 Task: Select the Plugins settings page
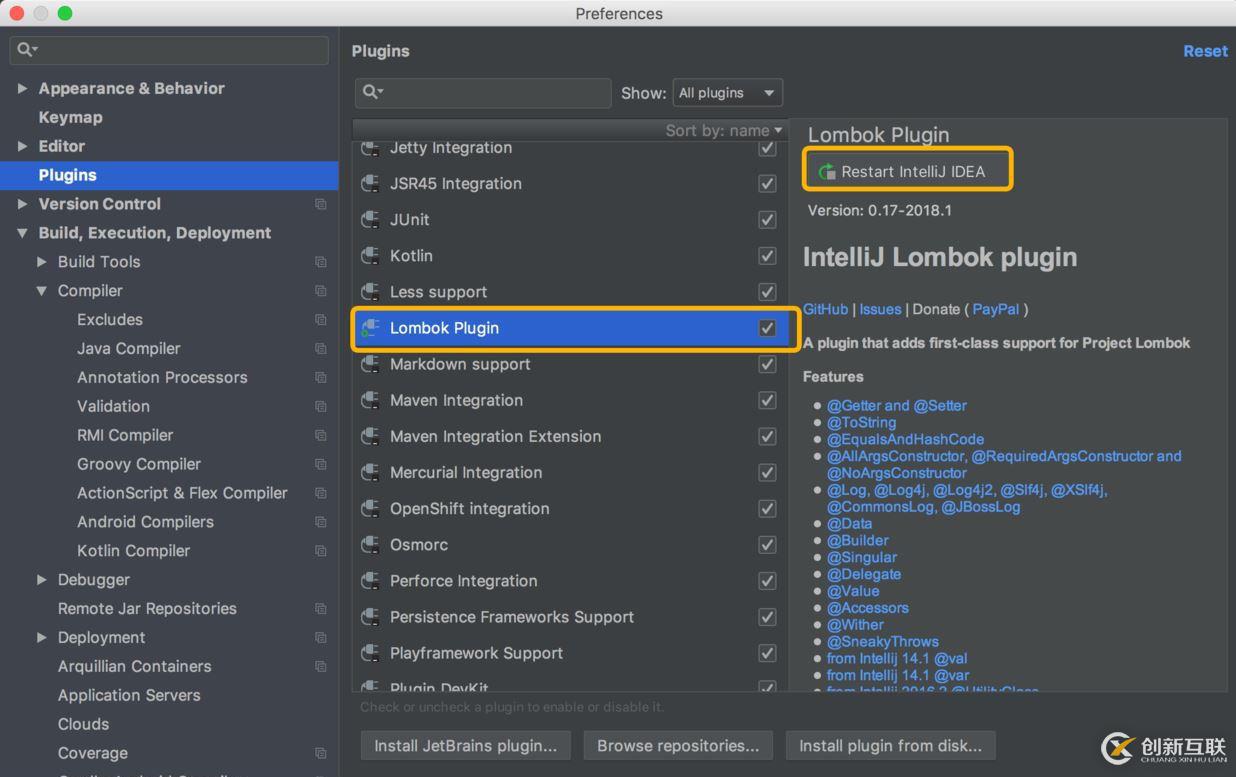[169, 175]
